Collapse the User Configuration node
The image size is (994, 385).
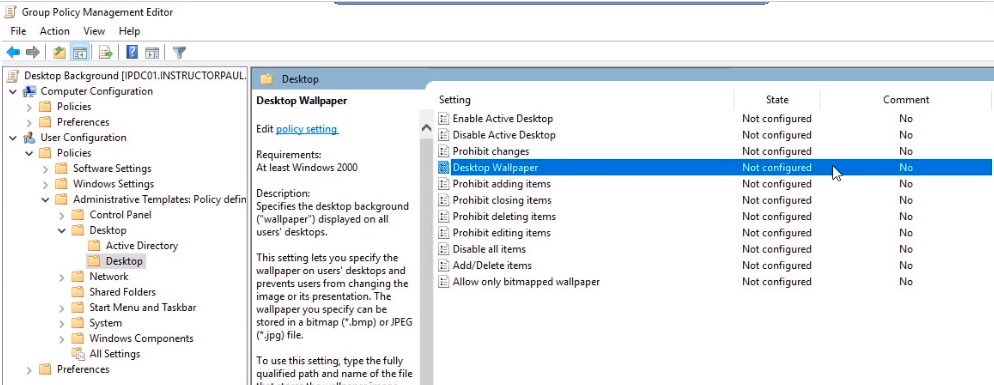(13, 138)
